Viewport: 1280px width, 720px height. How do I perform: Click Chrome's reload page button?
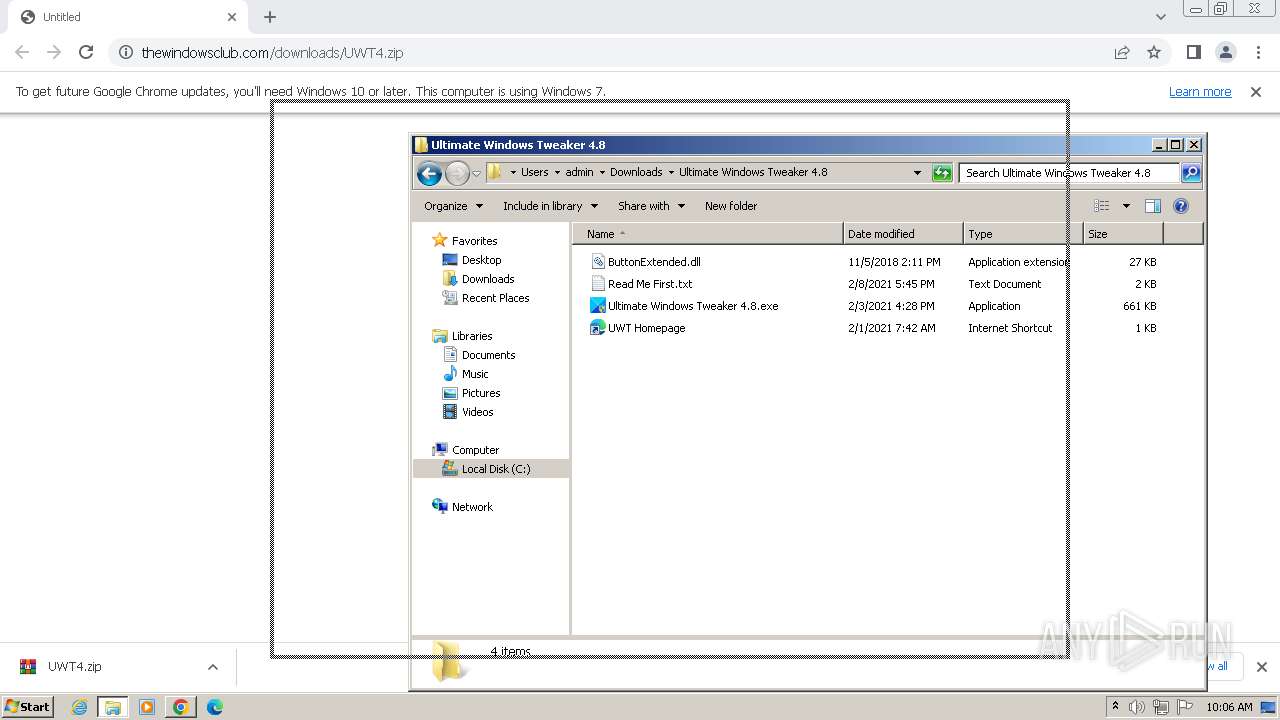pyautogui.click(x=86, y=52)
